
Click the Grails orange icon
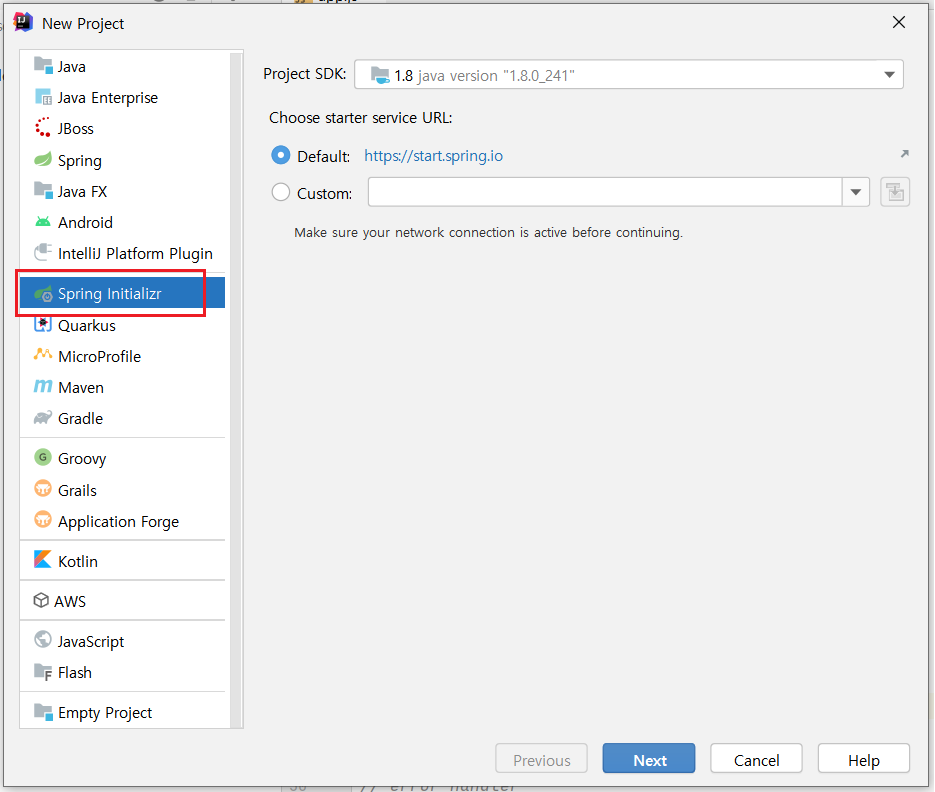pyautogui.click(x=43, y=489)
